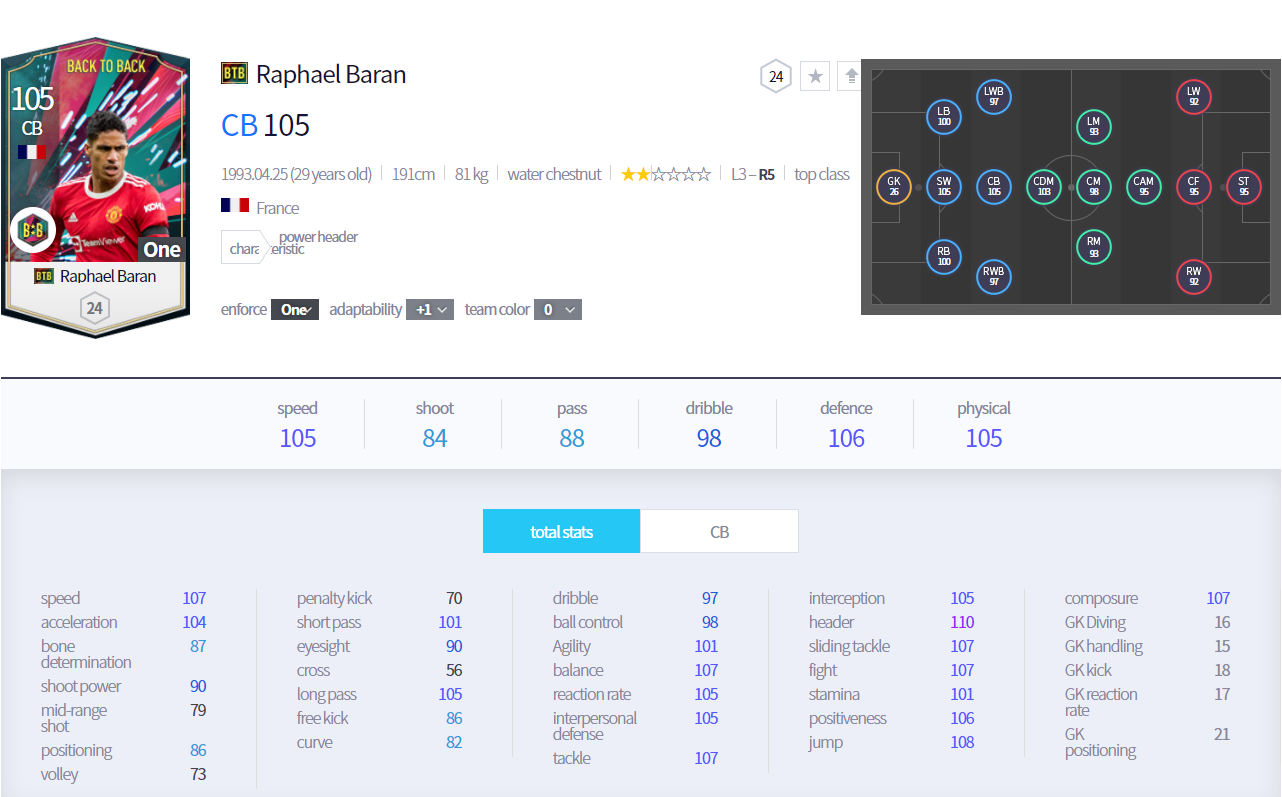The image size is (1282, 797).
Task: Click the CAM position marker on pitch
Action: [1143, 187]
